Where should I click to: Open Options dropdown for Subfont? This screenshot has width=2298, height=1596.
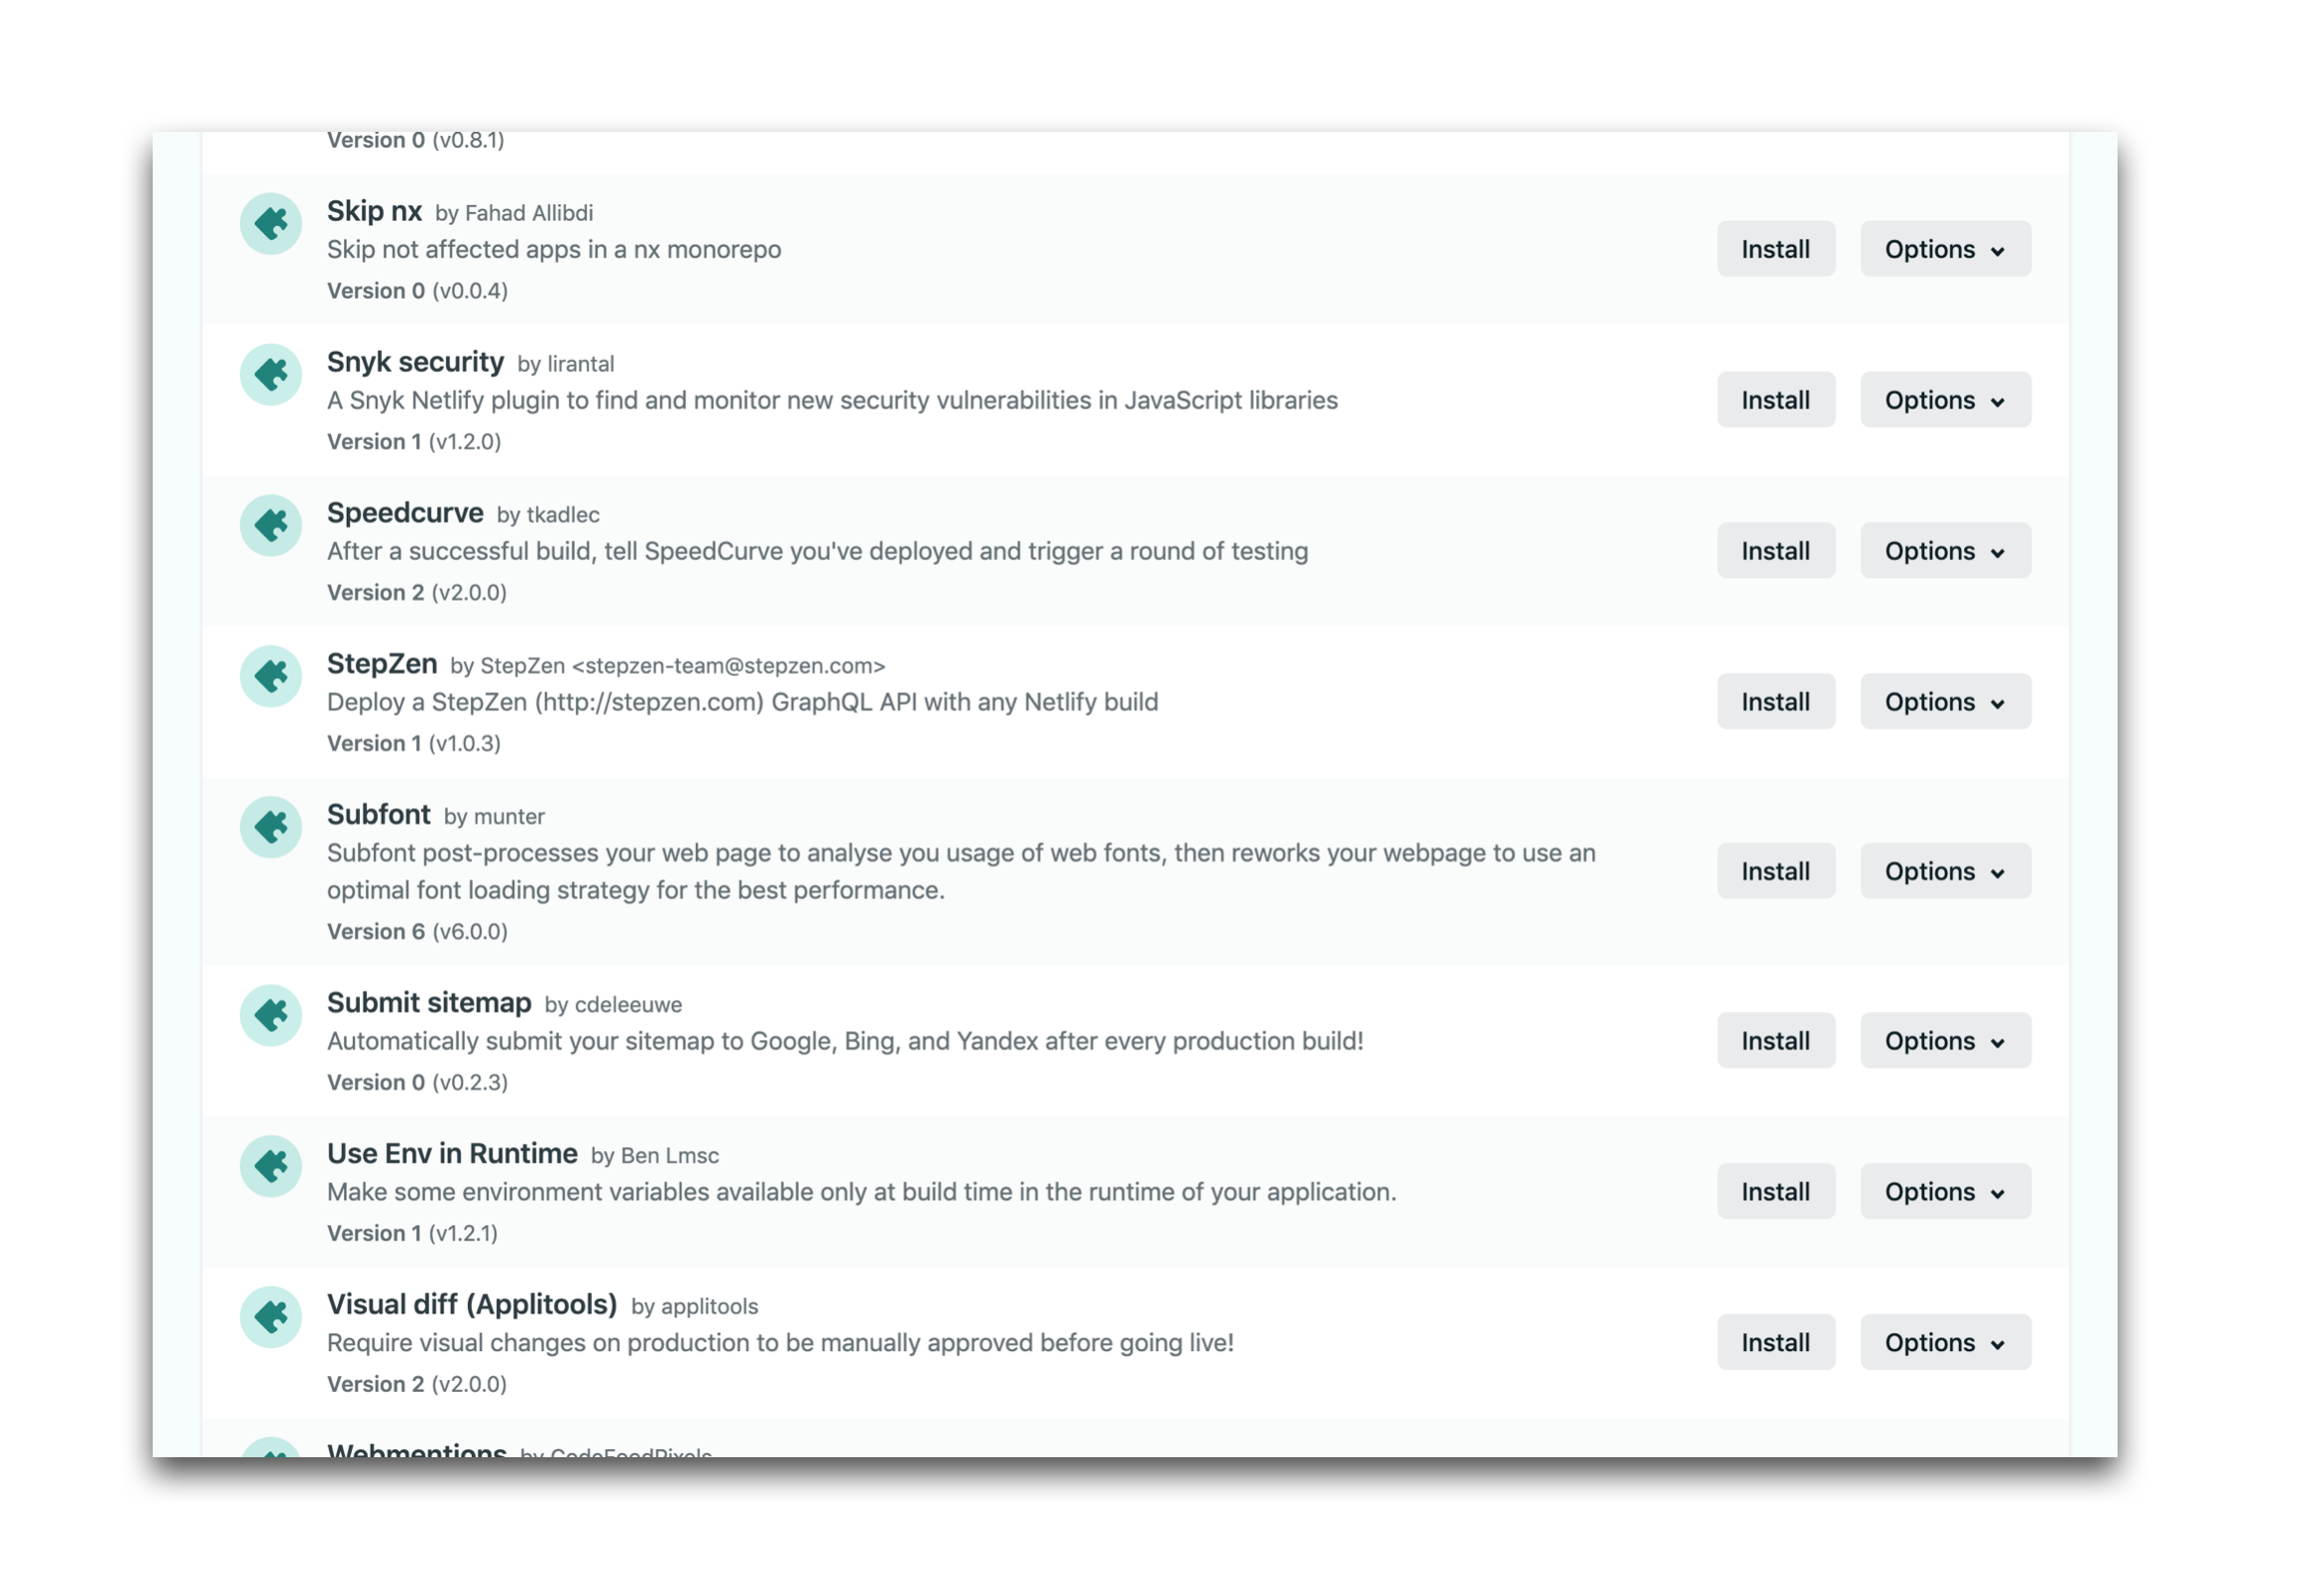tap(1944, 872)
